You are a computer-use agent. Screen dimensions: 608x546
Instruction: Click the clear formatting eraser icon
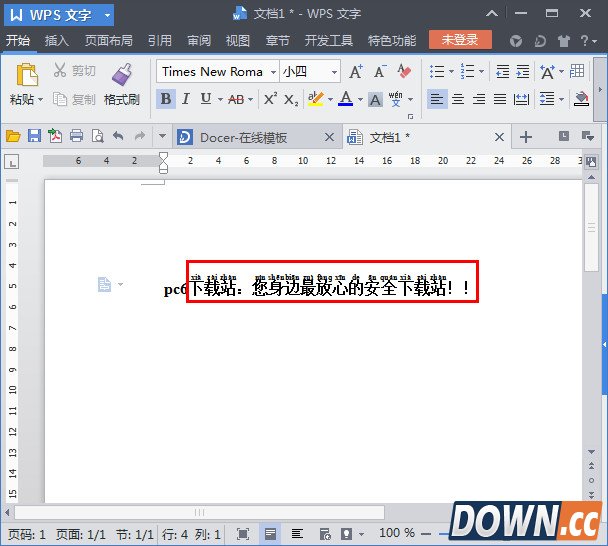(x=404, y=71)
